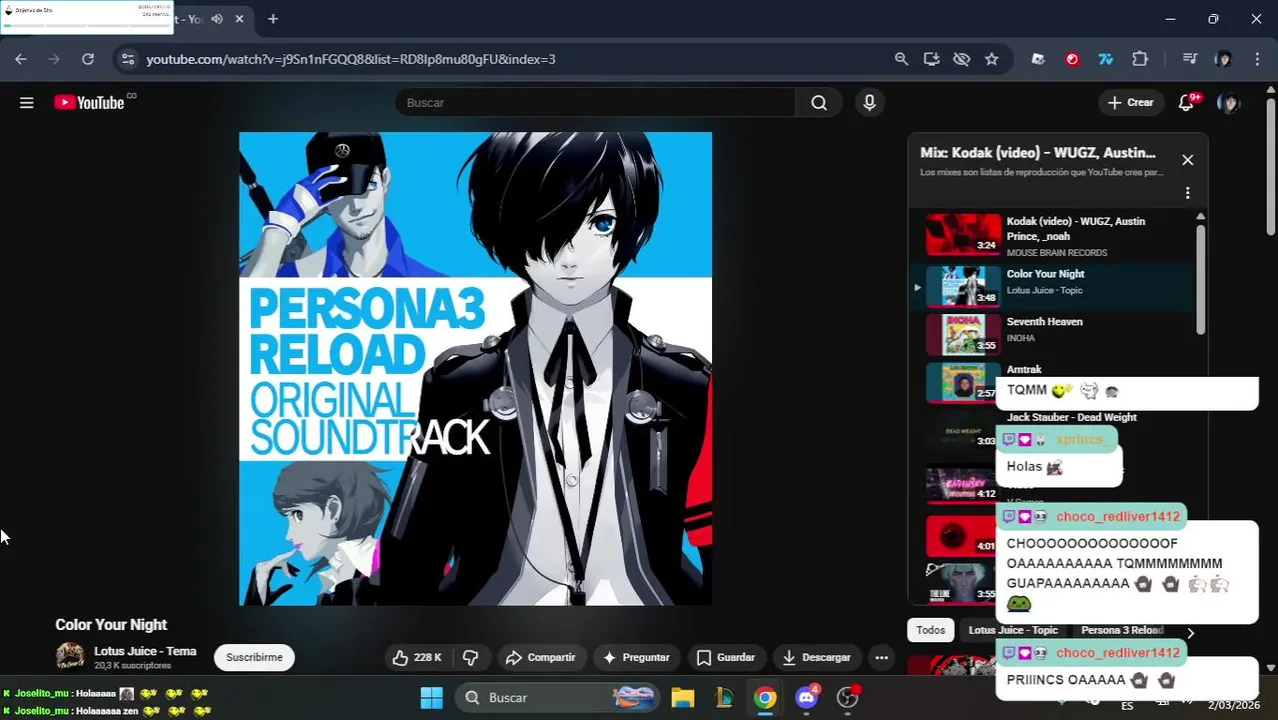This screenshot has height=720, width=1278.
Task: Click the taskbar Buscar search box
Action: (x=558, y=697)
